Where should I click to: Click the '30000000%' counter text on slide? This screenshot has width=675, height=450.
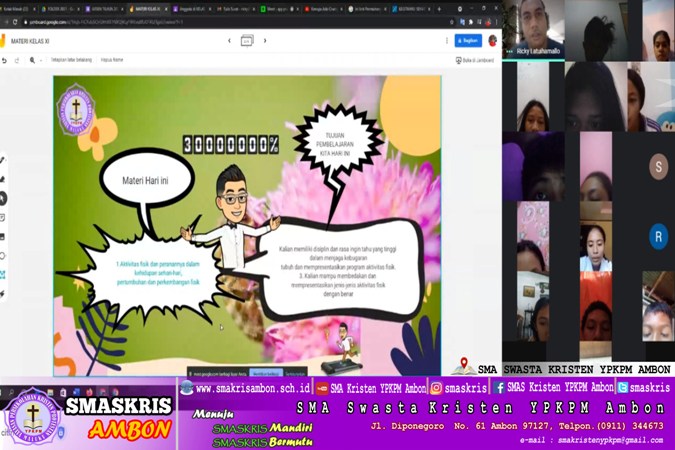[x=231, y=144]
